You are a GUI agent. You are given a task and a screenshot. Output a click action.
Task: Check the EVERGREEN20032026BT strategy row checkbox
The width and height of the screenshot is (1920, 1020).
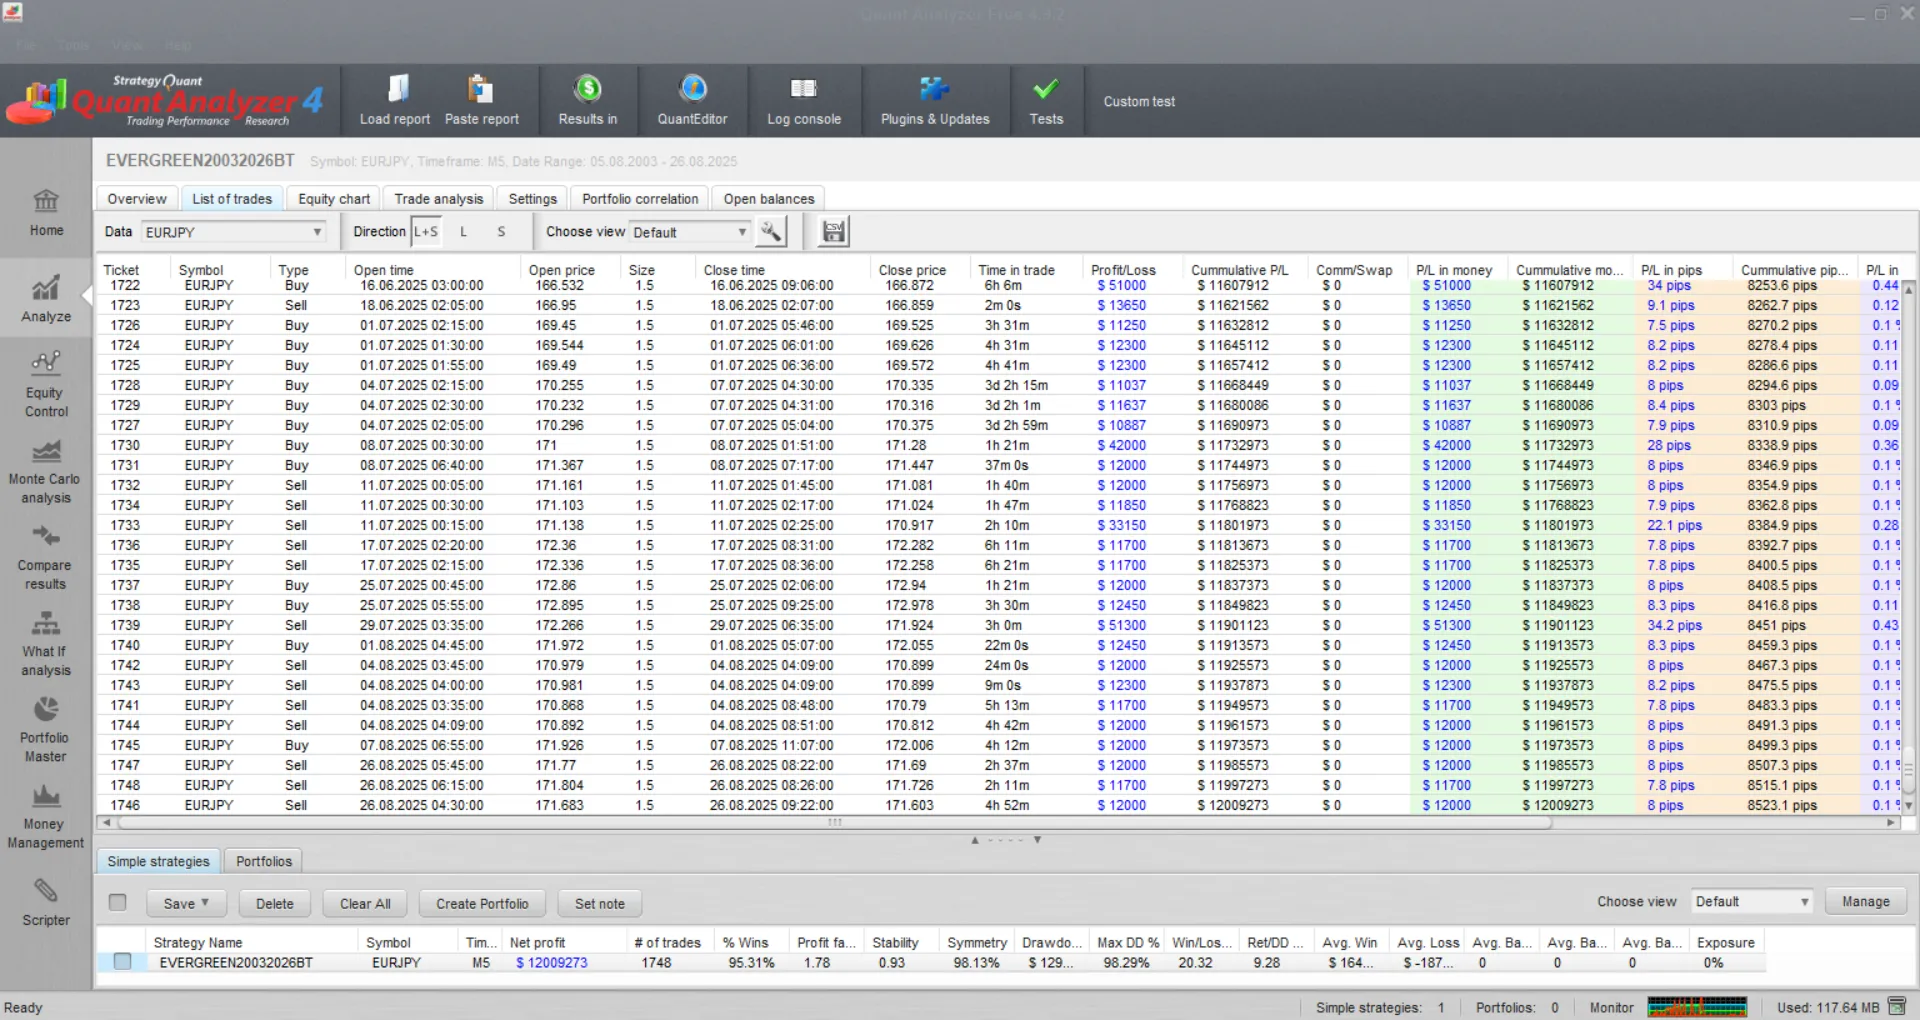[x=122, y=962]
